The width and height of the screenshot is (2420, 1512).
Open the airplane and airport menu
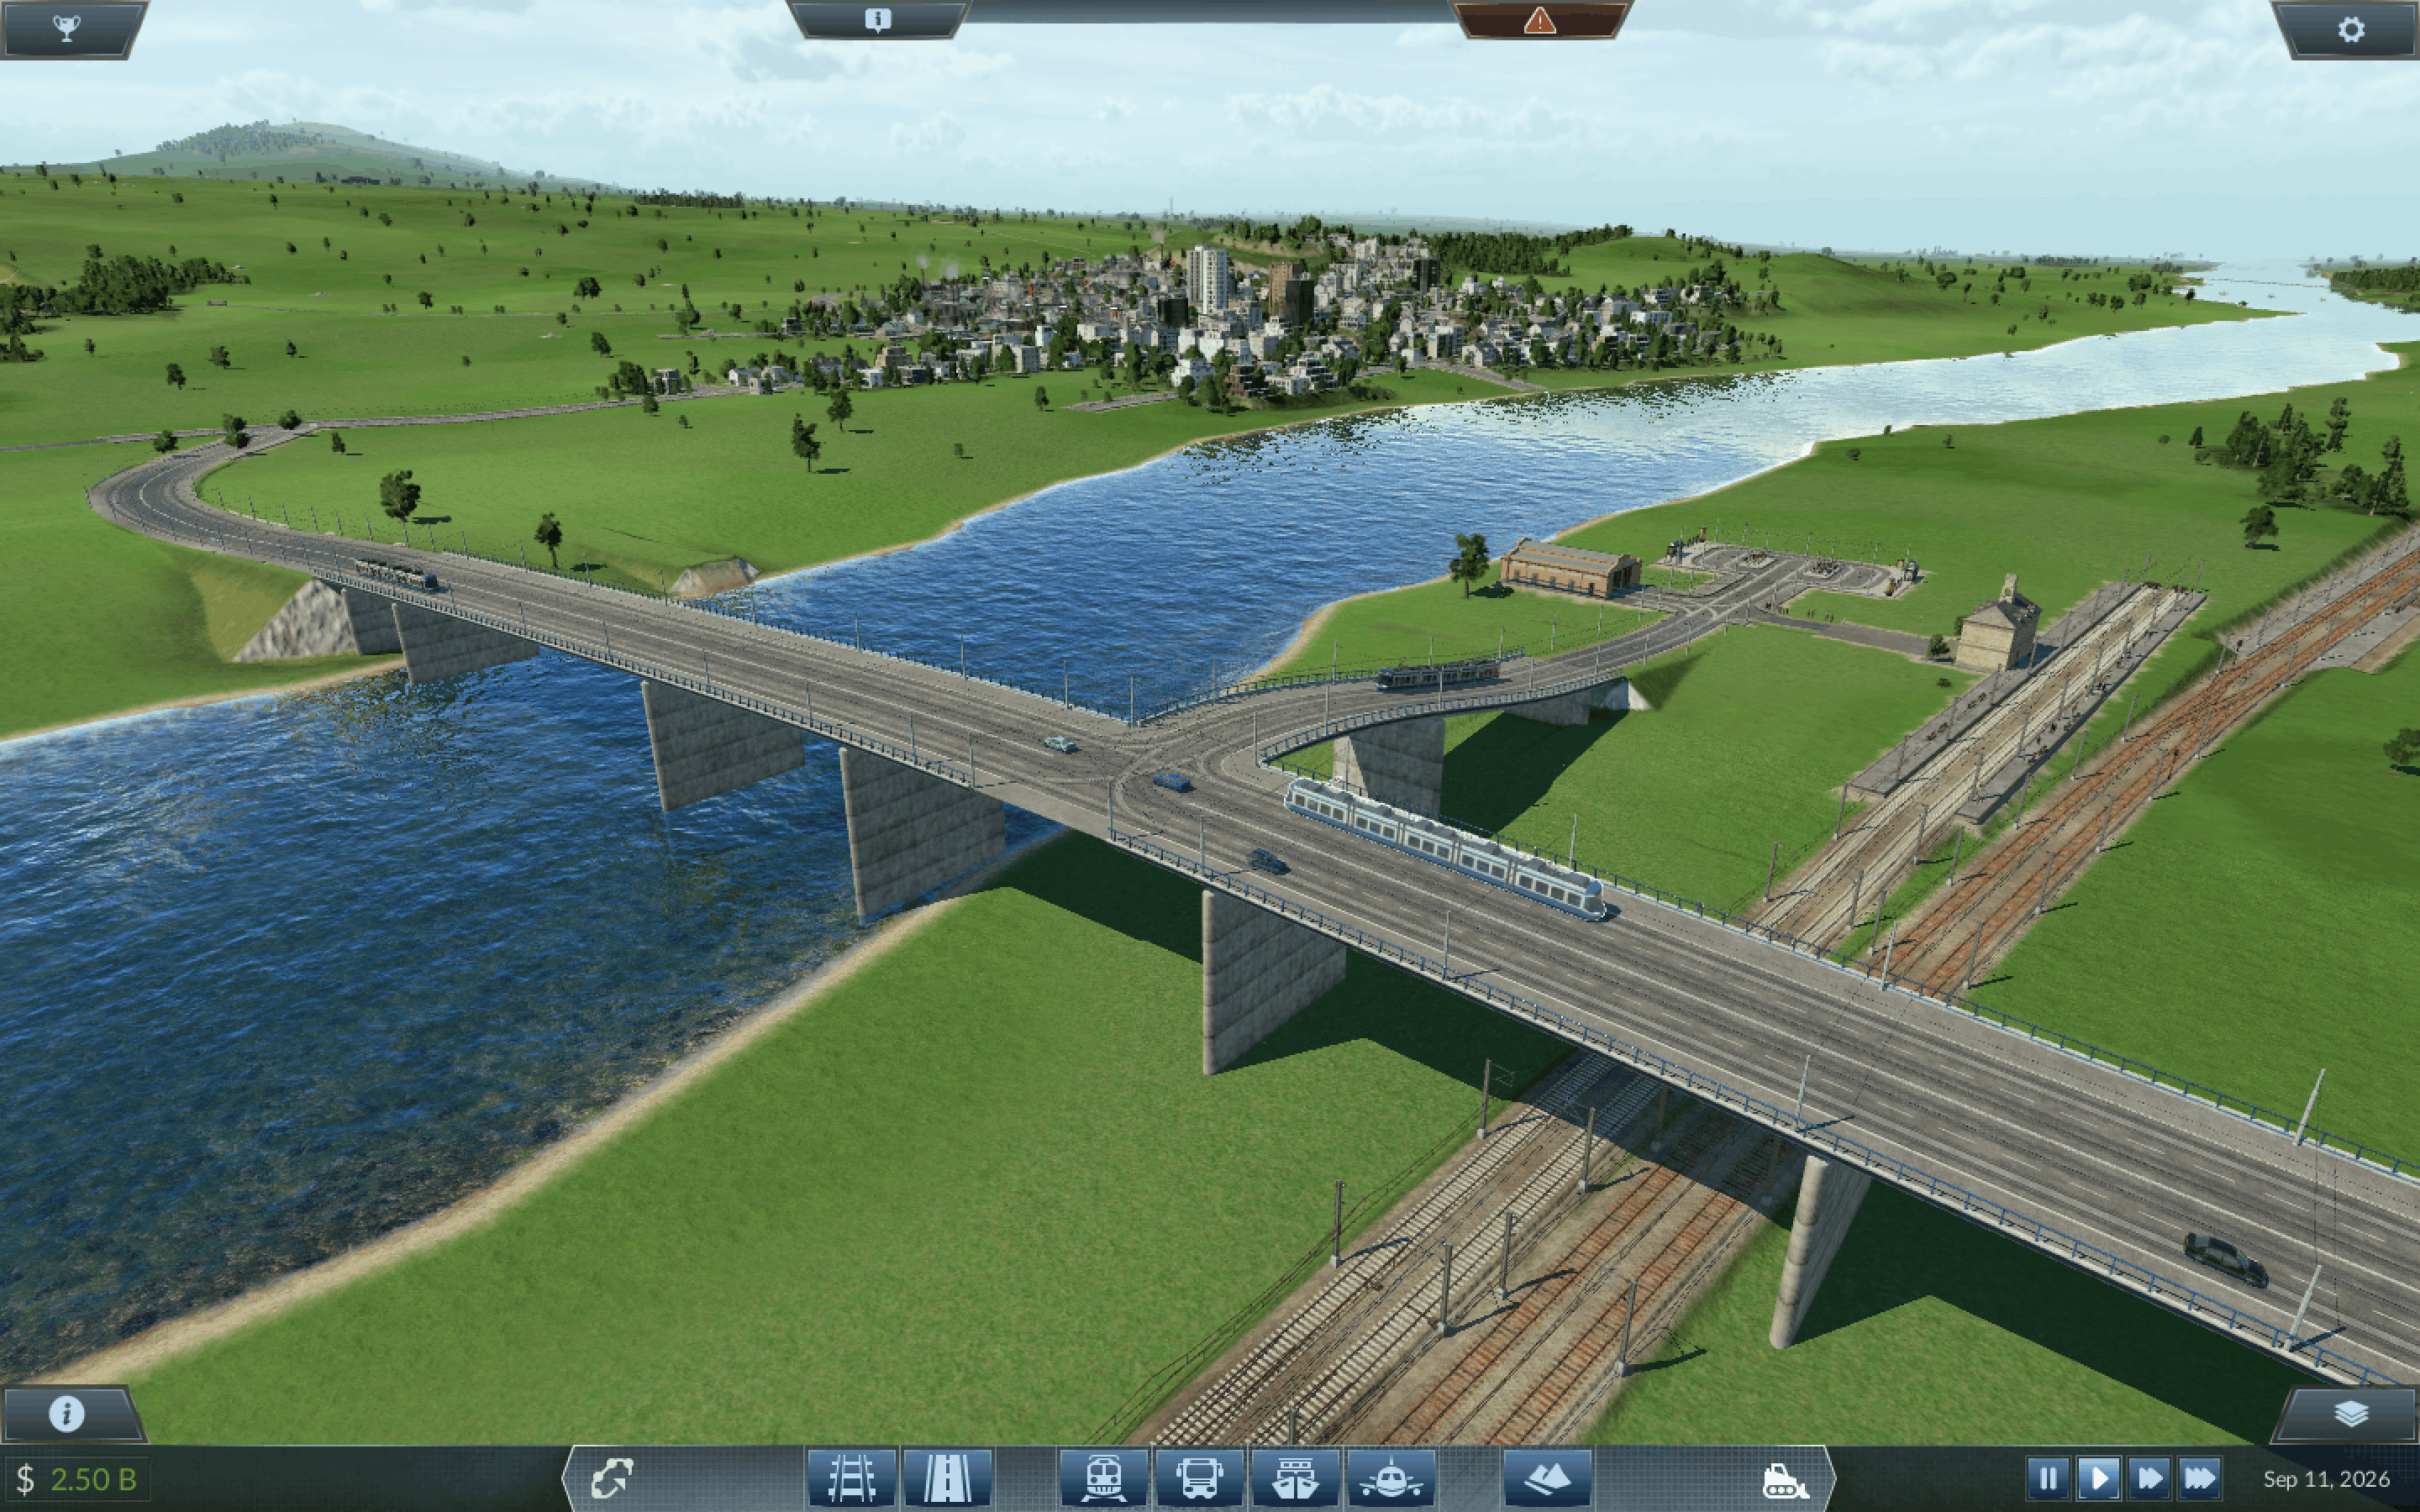point(1391,1478)
